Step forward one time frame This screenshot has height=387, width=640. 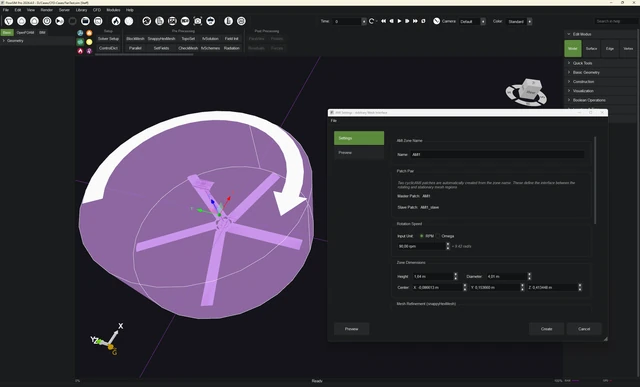coord(407,21)
